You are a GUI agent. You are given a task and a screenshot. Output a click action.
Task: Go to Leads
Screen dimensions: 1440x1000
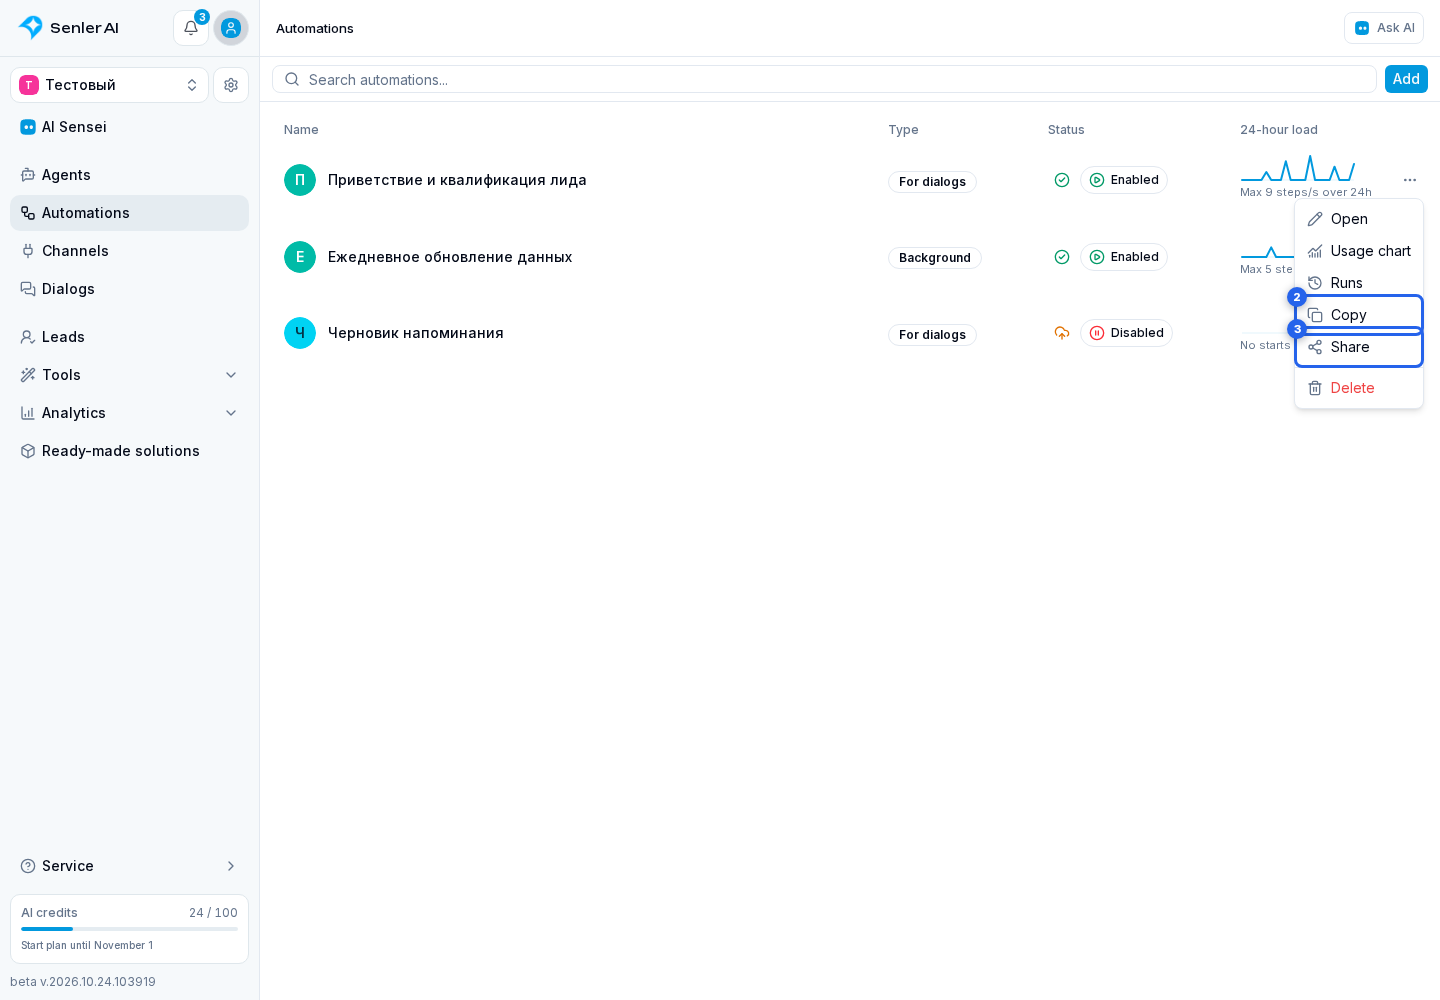tap(130, 337)
